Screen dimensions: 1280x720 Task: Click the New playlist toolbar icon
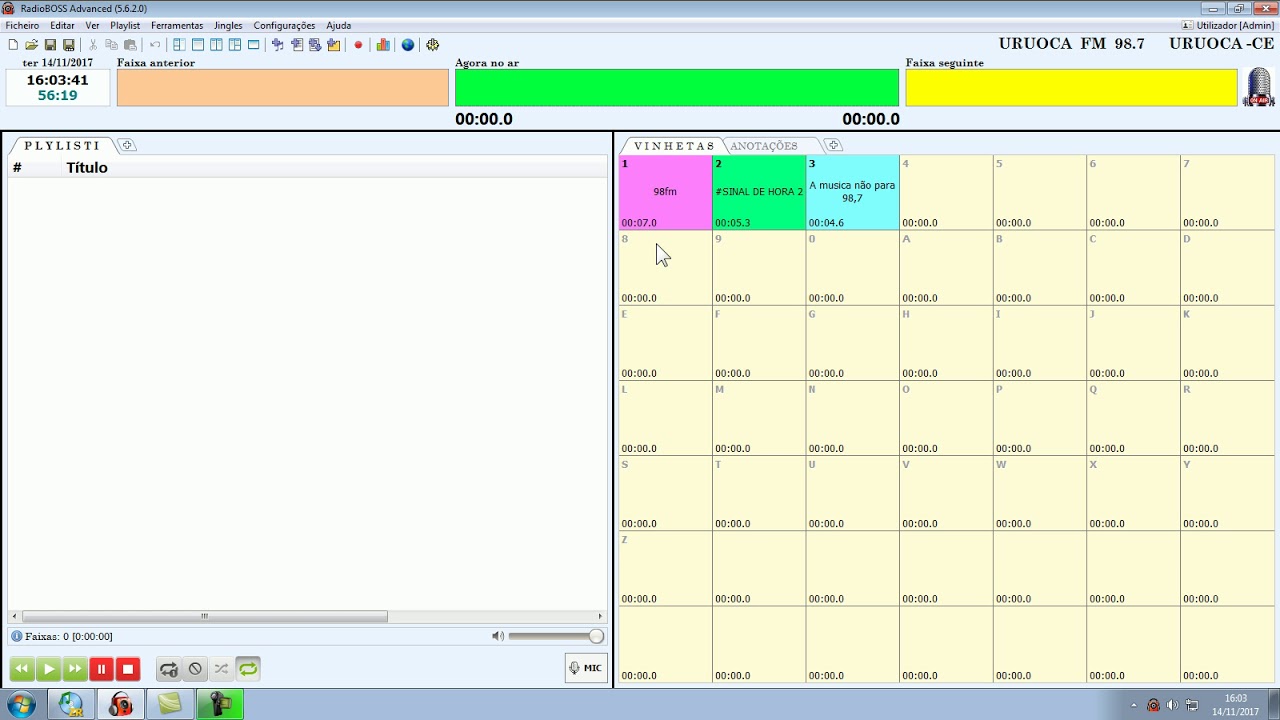click(13, 45)
